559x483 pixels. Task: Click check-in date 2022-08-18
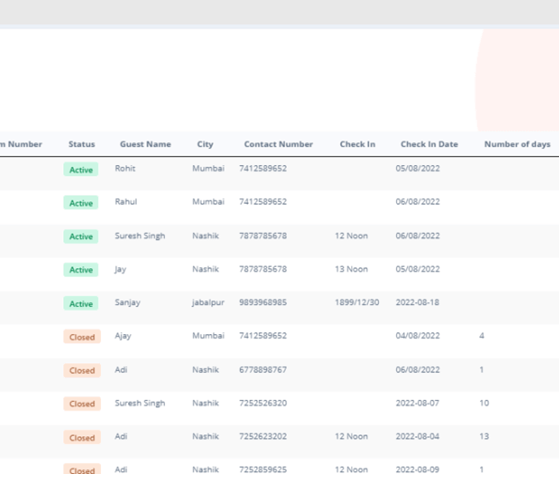pos(417,302)
